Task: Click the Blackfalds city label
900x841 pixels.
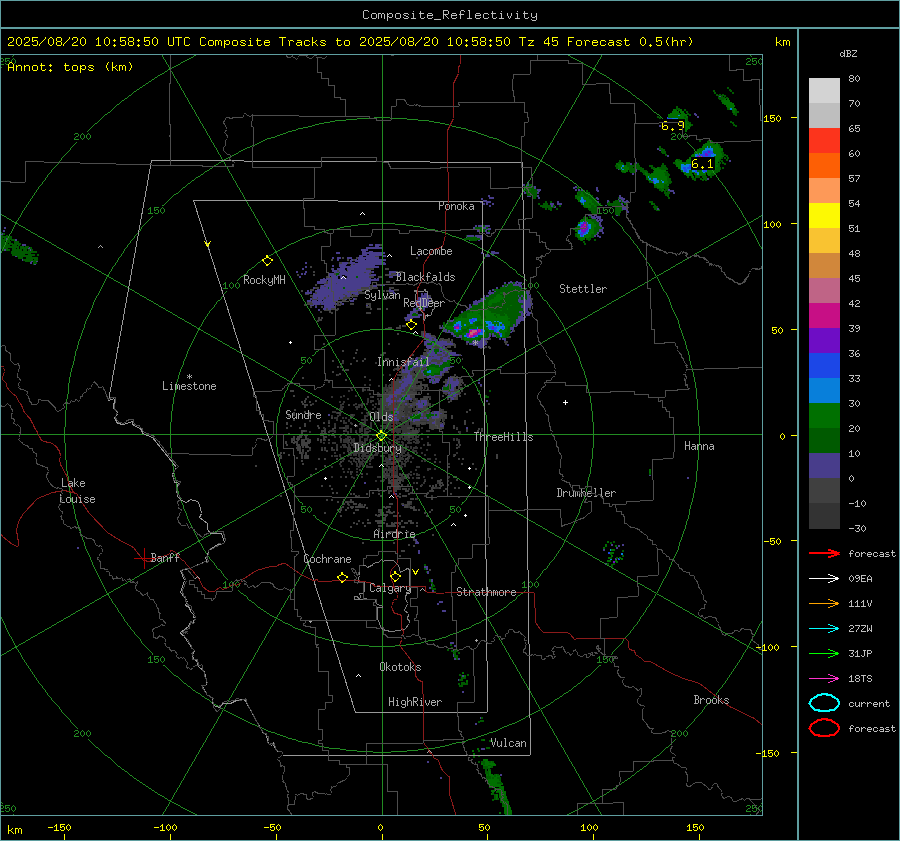Action: click(425, 277)
